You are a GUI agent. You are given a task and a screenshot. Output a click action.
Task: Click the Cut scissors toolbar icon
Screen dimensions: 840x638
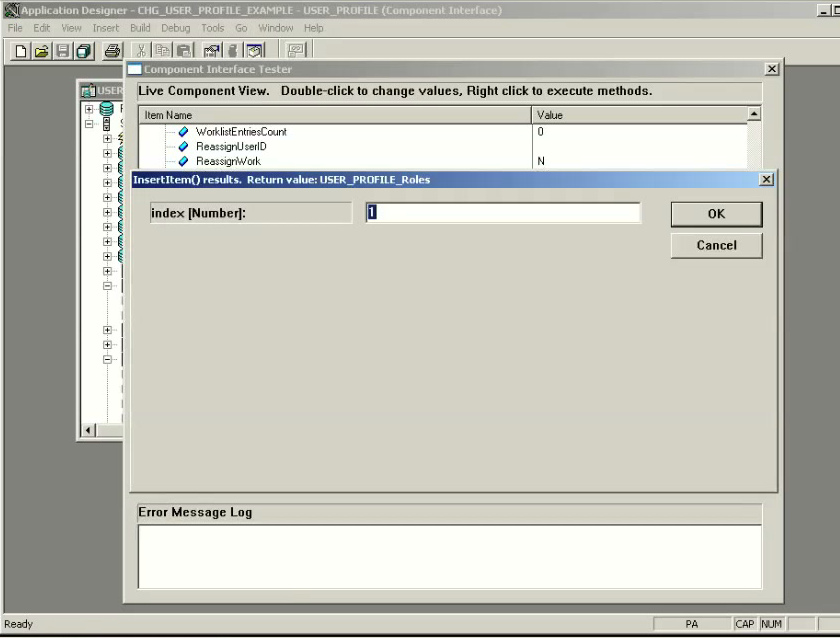(x=141, y=51)
